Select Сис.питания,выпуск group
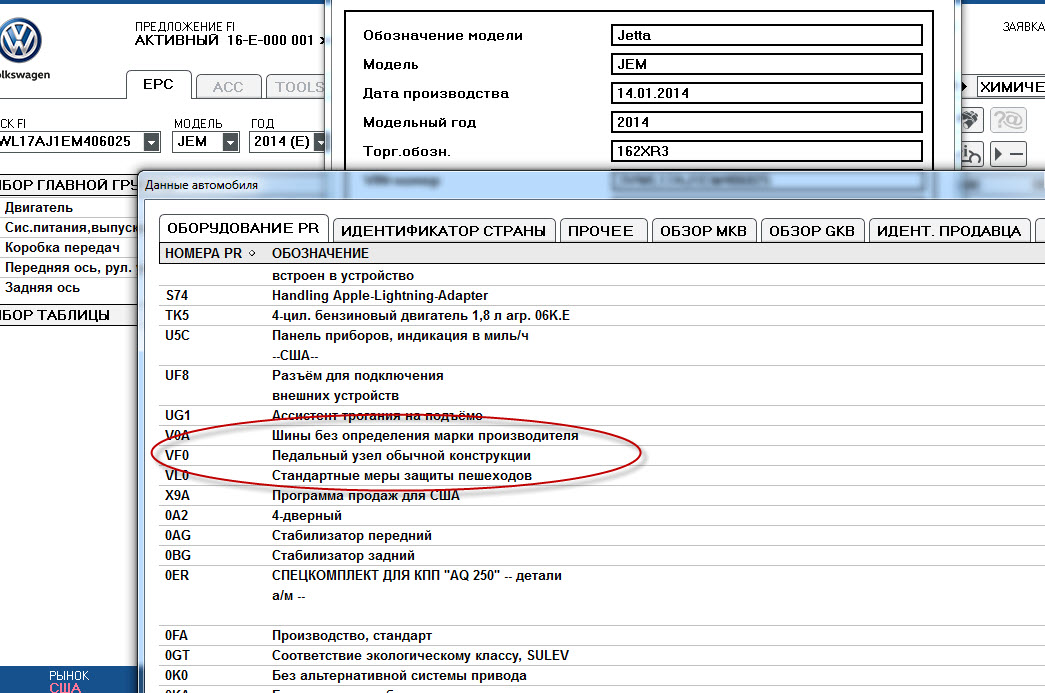This screenshot has width=1045, height=693. pos(69,227)
